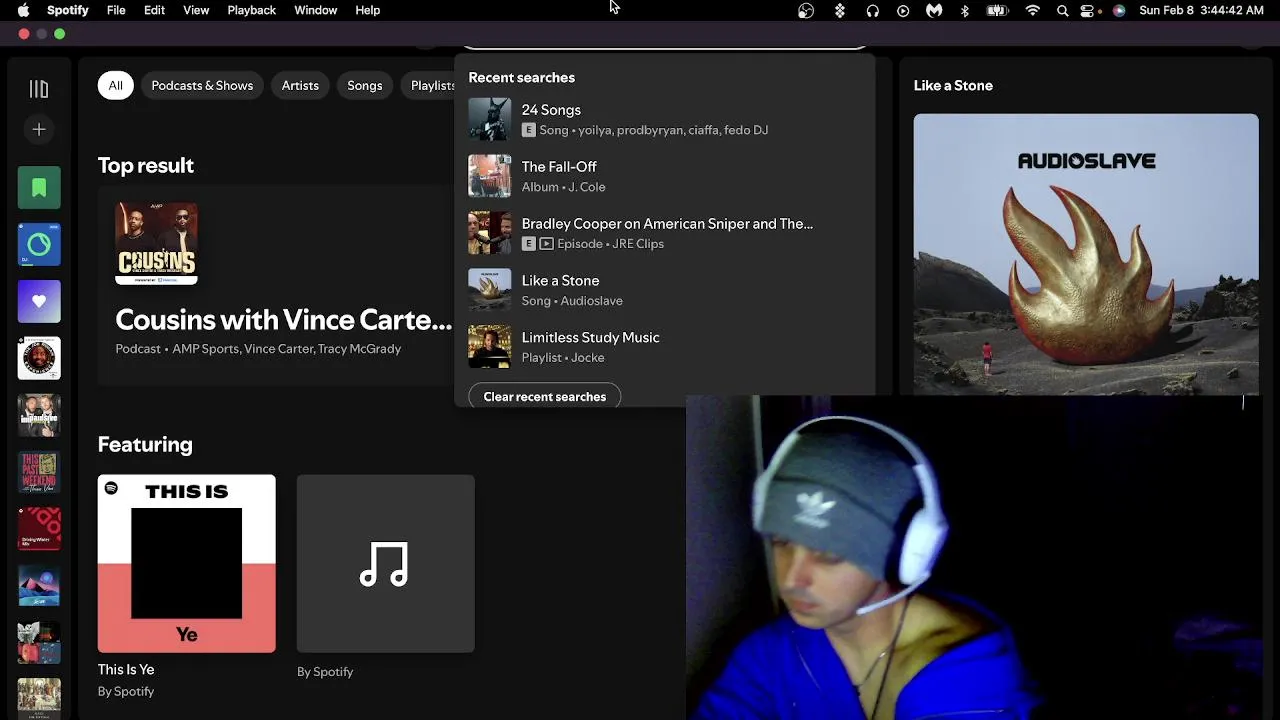
Task: Click Limitless Study Music playlist thumbnail
Action: [489, 347]
